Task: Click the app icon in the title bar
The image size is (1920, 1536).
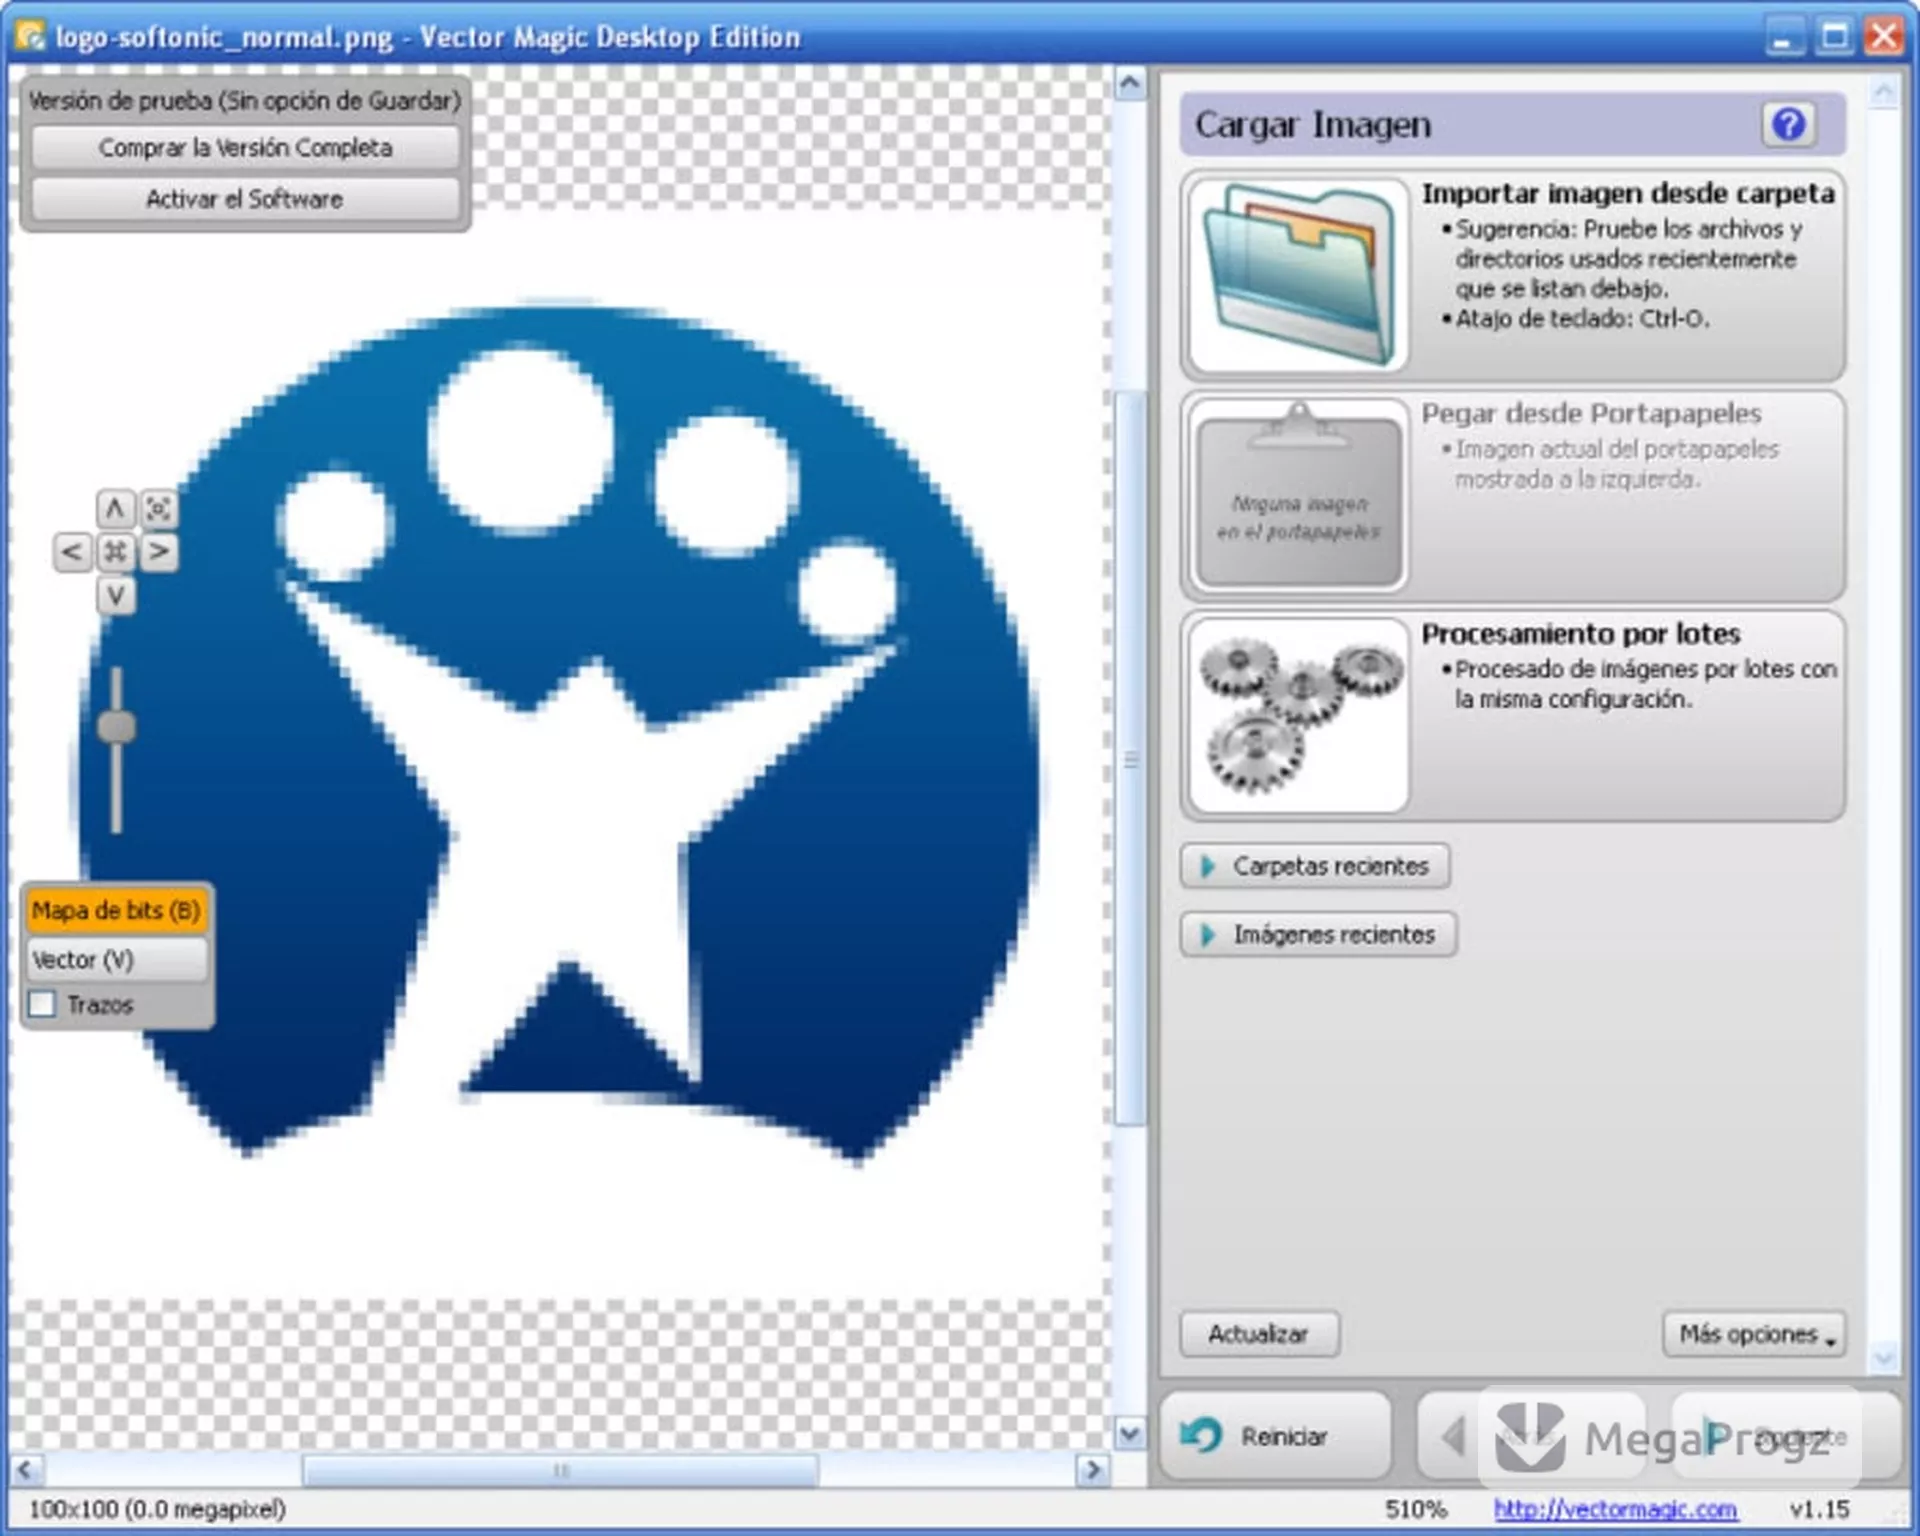Action: (x=30, y=36)
